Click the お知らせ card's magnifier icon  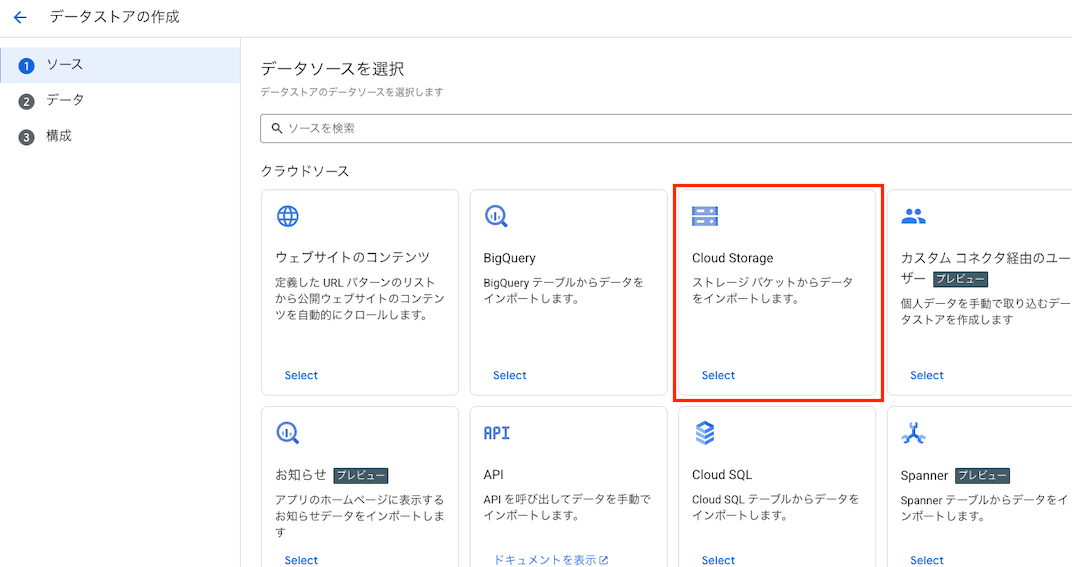(x=288, y=433)
